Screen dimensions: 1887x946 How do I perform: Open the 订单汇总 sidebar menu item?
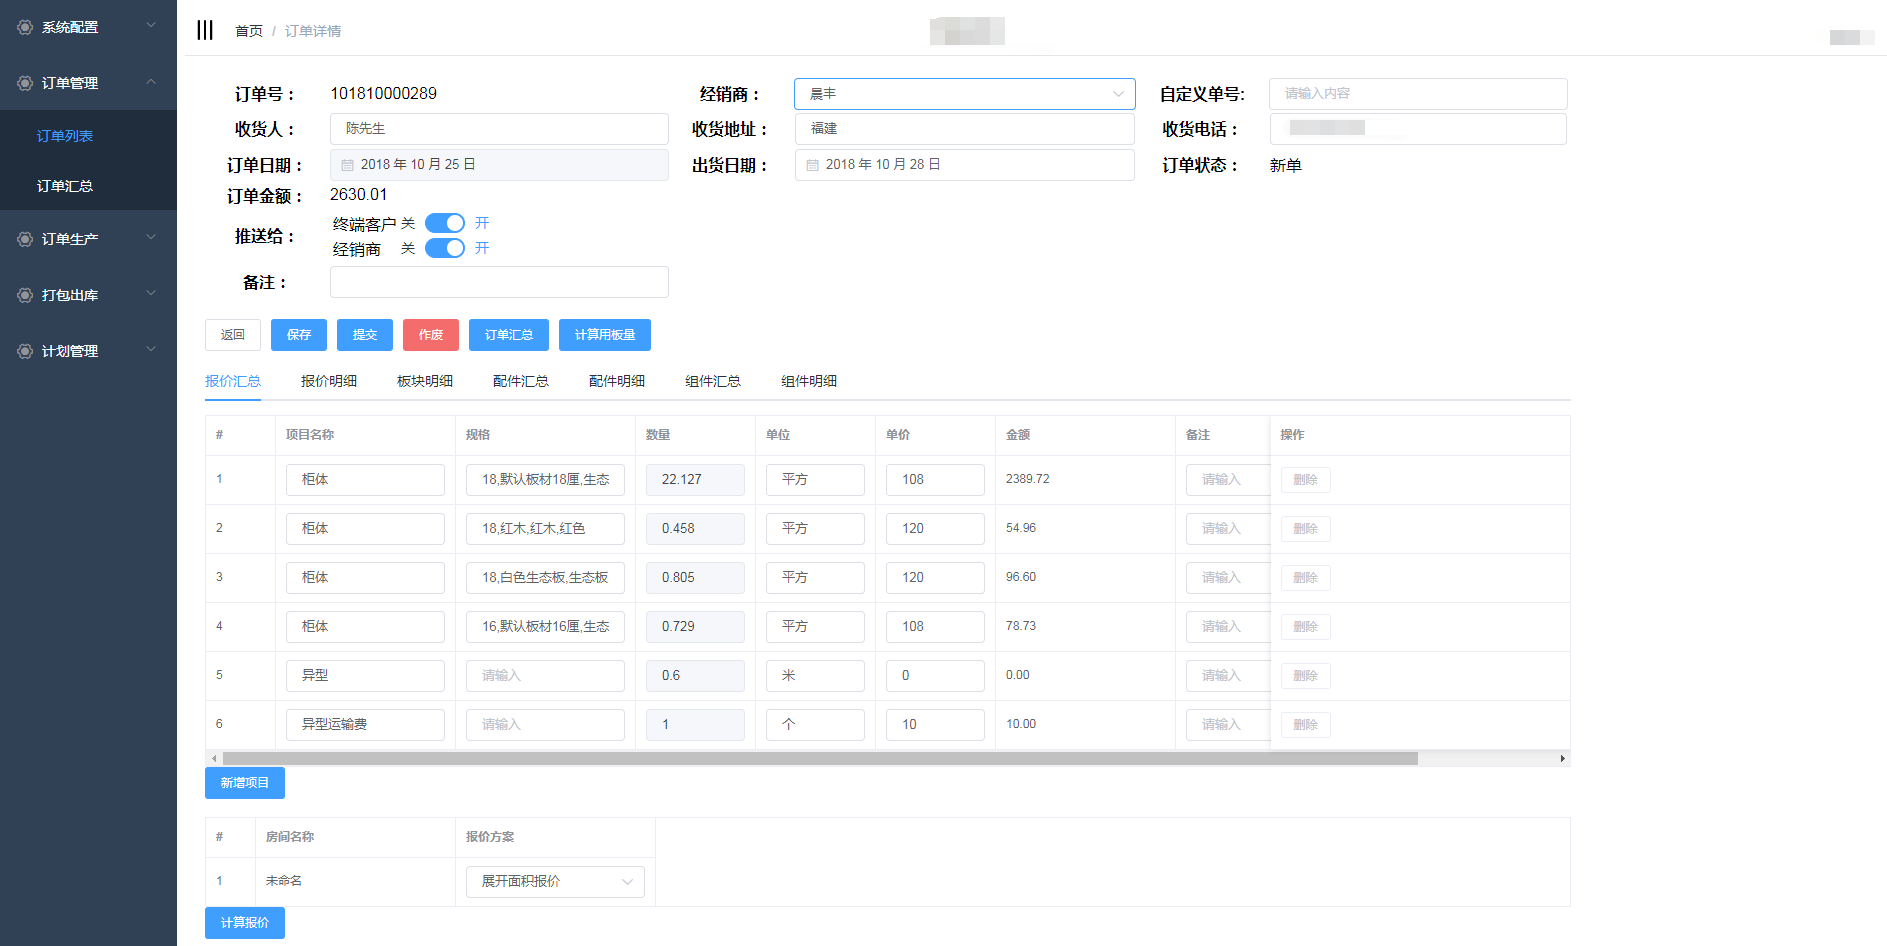[65, 186]
